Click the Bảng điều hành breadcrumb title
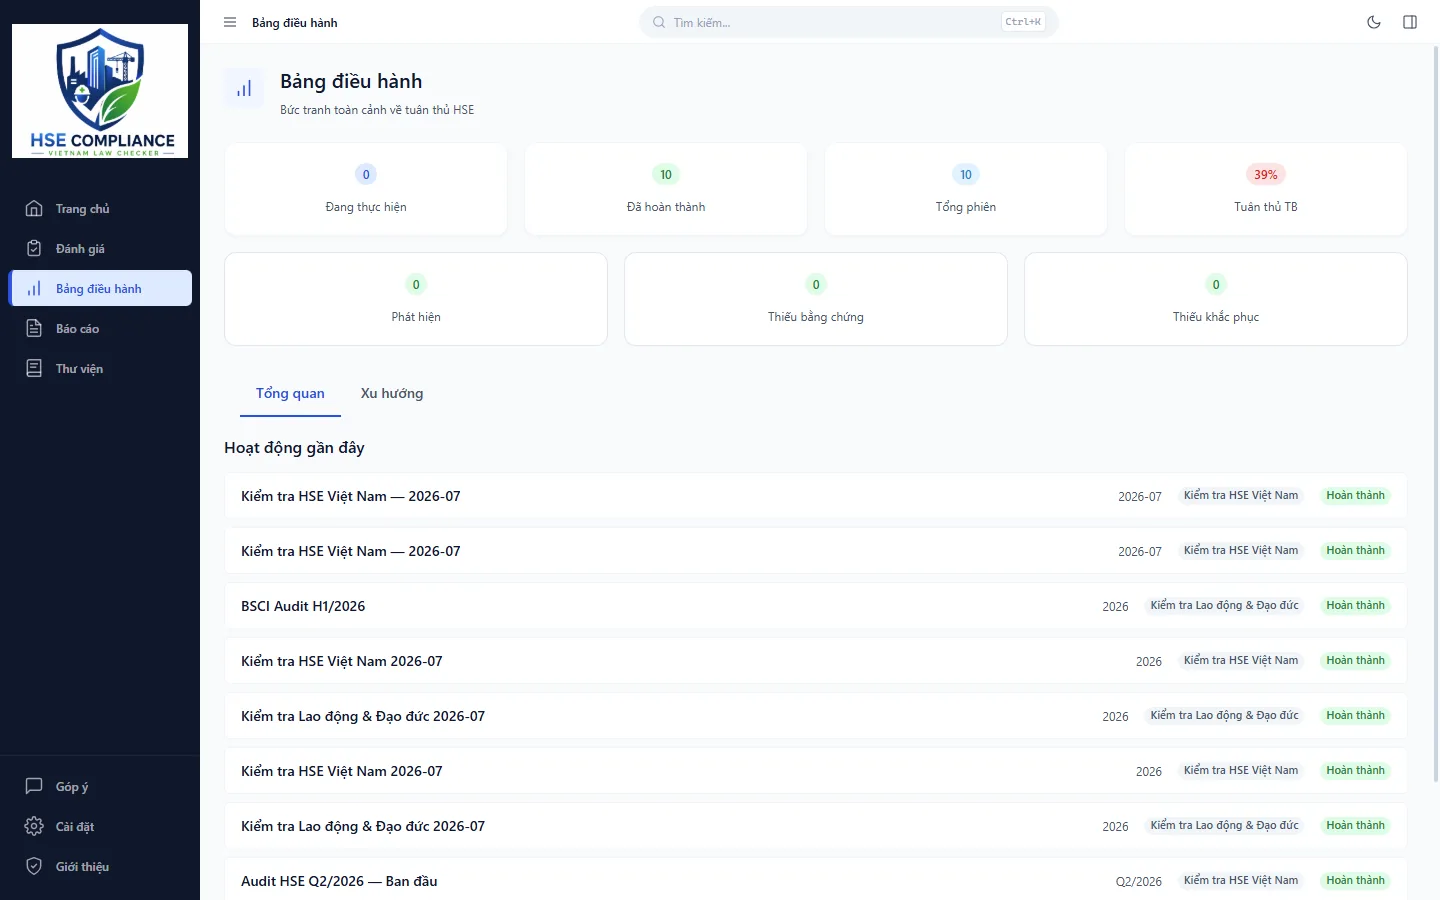The height and width of the screenshot is (900, 1440). [295, 23]
